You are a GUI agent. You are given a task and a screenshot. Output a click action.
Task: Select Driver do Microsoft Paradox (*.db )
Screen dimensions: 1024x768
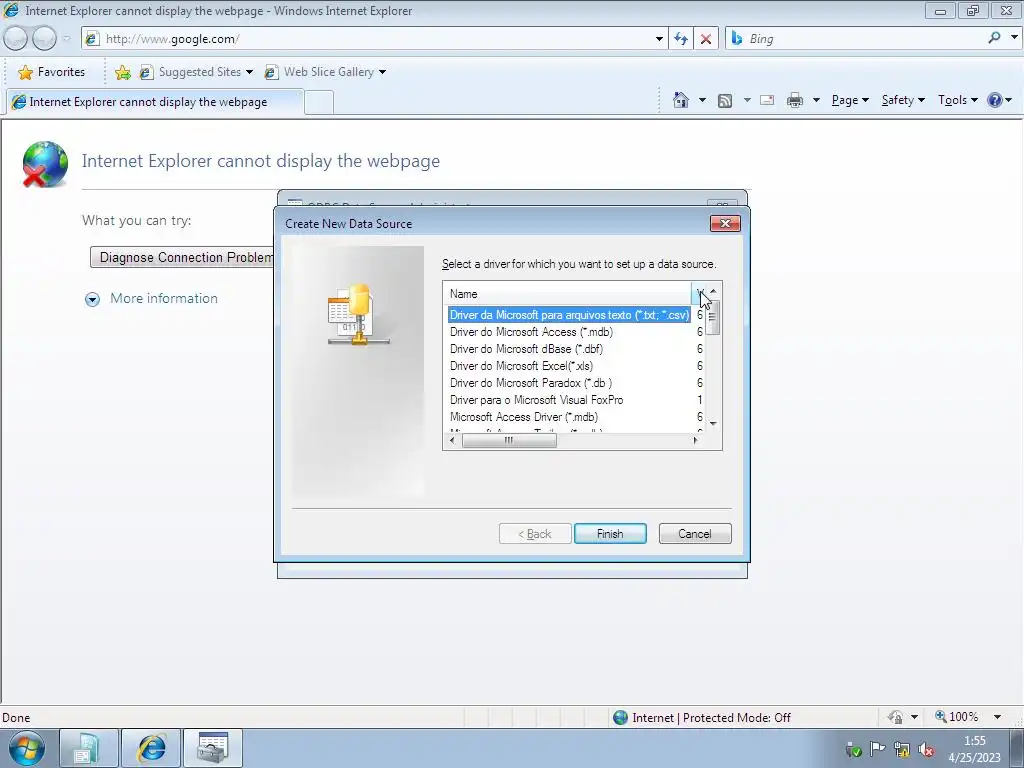pyautogui.click(x=531, y=383)
